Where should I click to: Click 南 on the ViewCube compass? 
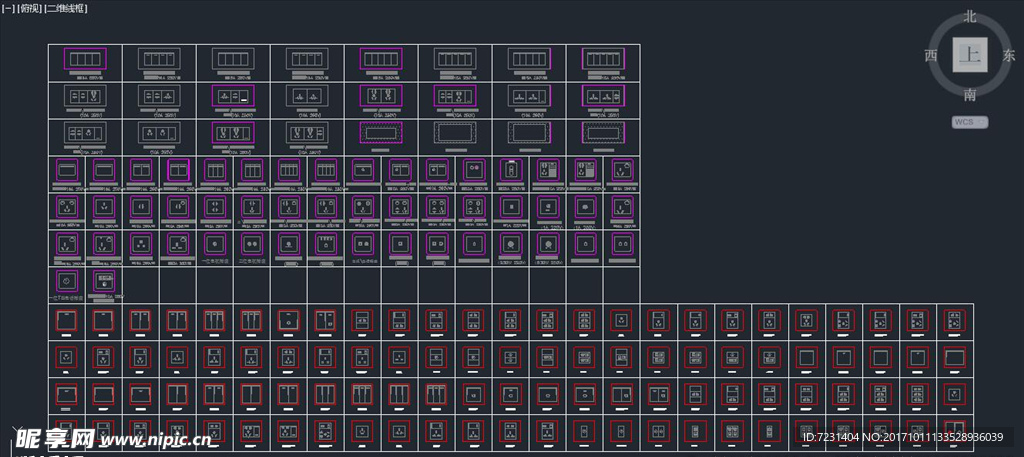coord(970,95)
